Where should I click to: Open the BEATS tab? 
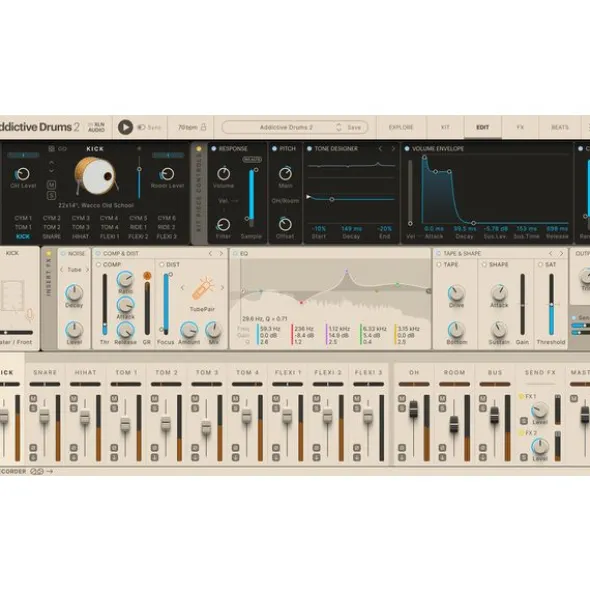point(560,127)
